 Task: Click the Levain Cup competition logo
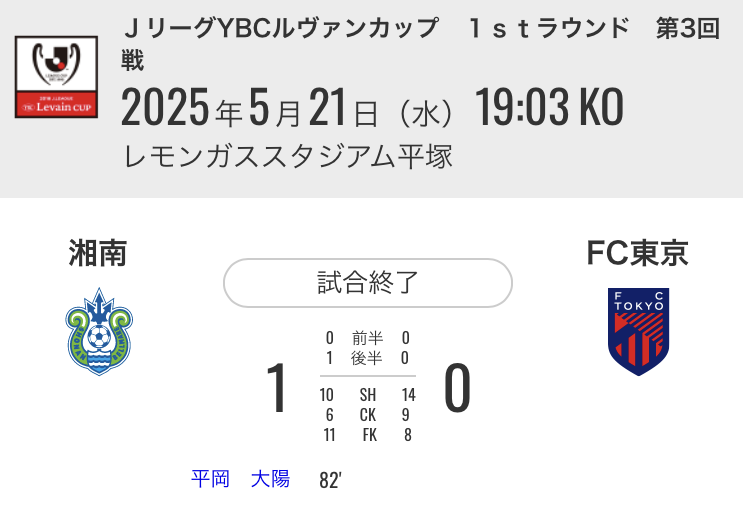pos(56,77)
